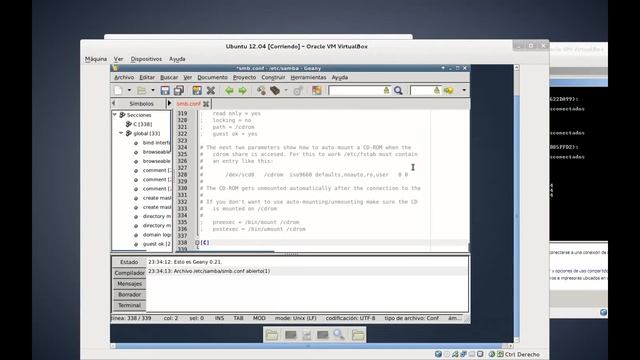This screenshot has height=360, width=640.
Task: Open the Proyecto menu
Action: tap(244, 77)
